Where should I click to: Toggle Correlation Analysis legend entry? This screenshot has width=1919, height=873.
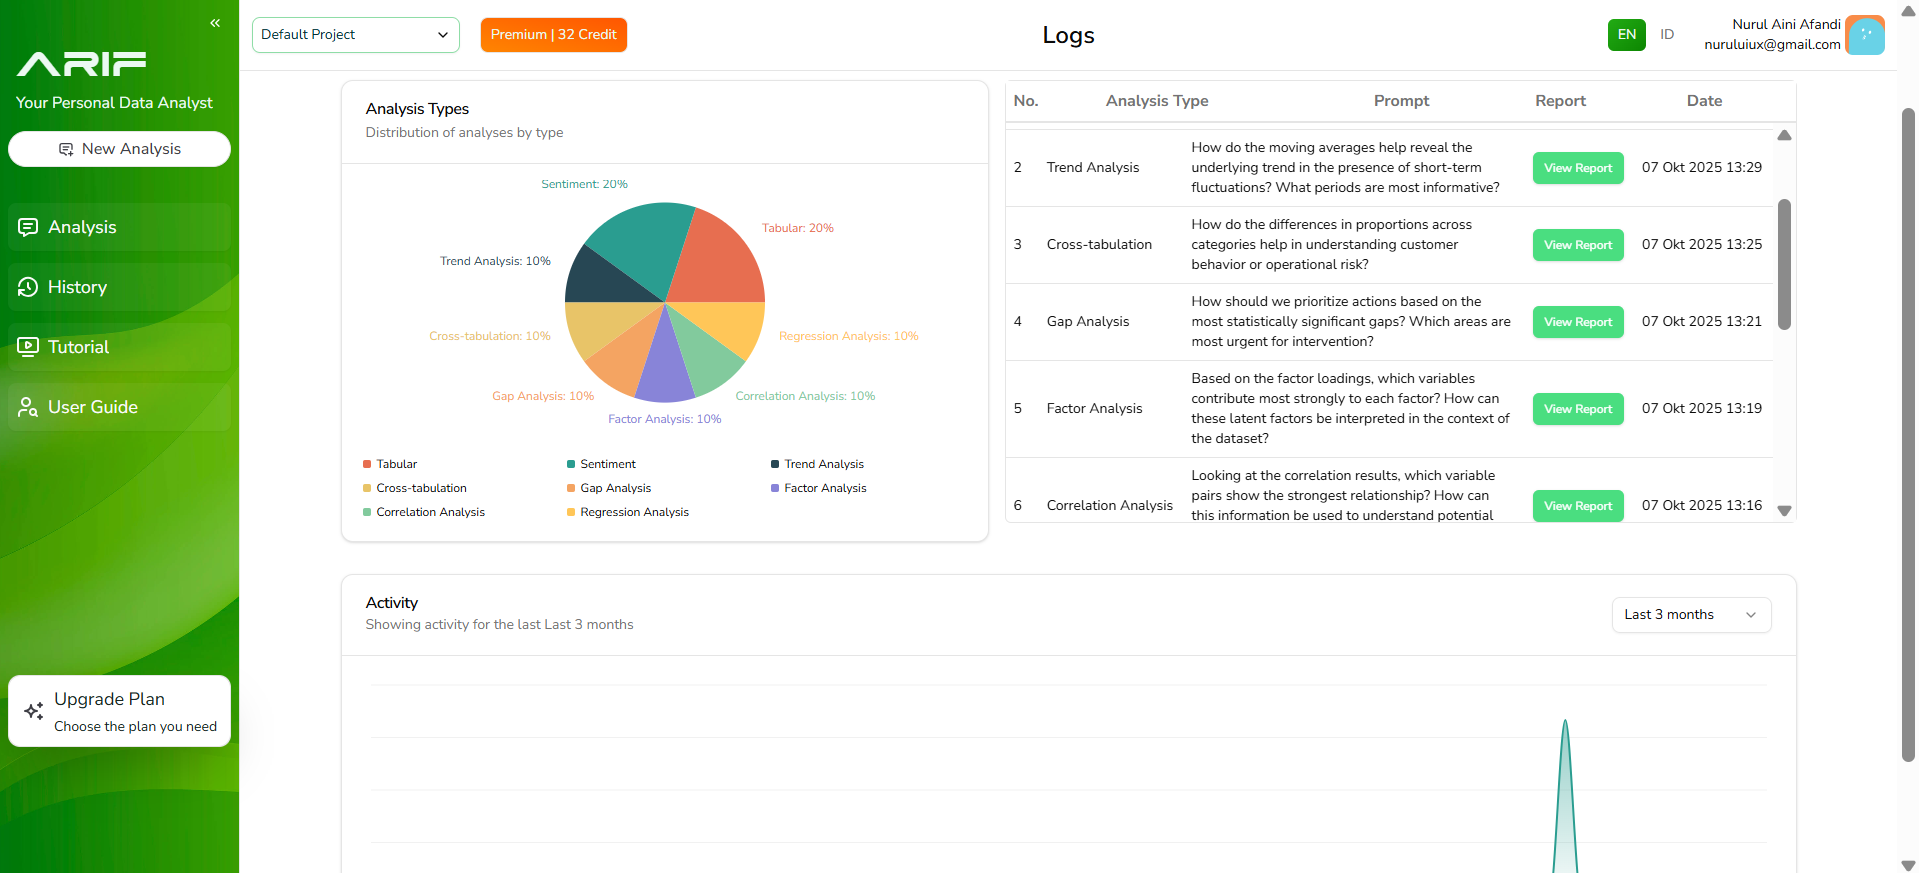coord(424,512)
